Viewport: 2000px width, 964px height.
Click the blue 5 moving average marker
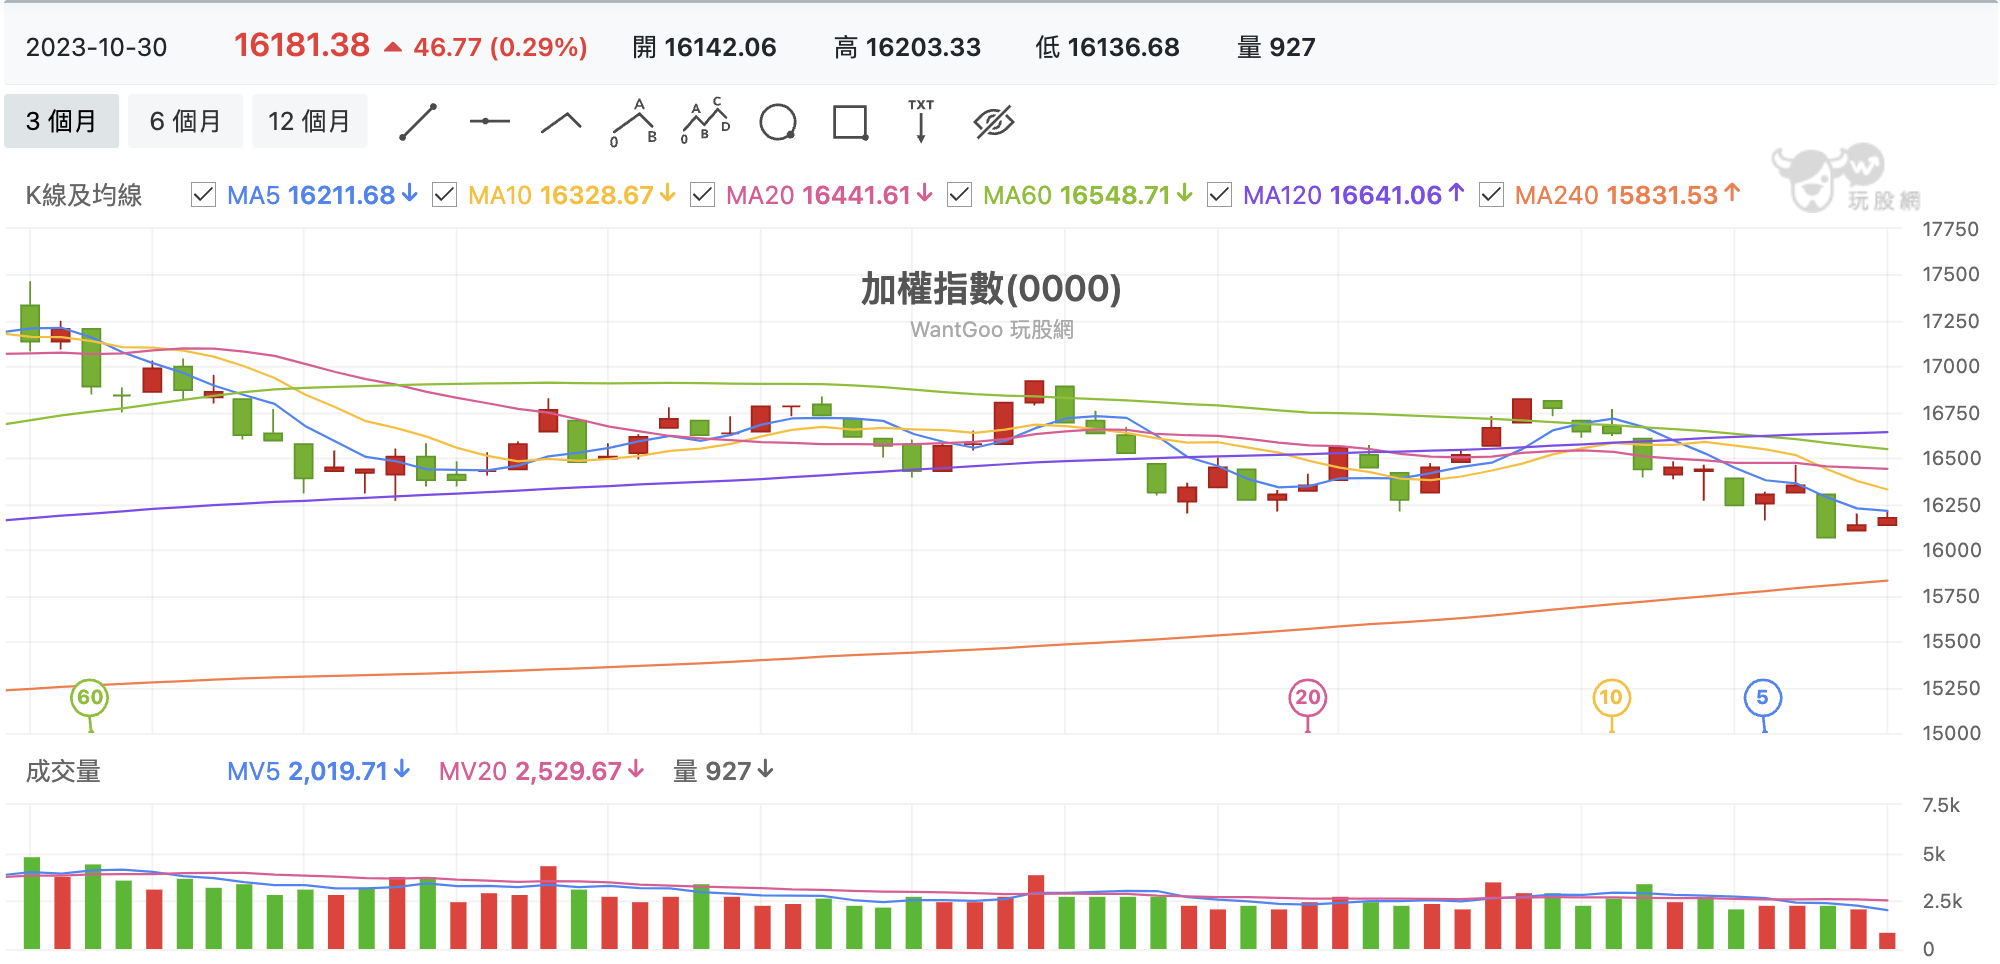[1763, 698]
